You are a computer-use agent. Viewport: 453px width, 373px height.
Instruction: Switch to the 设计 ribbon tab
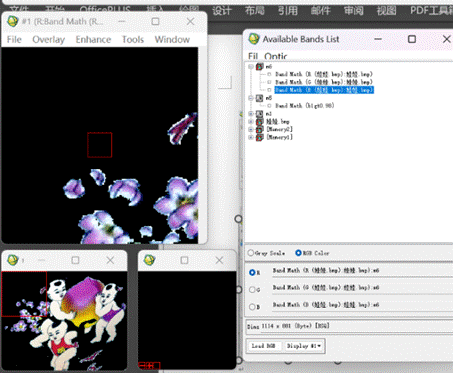pos(222,11)
